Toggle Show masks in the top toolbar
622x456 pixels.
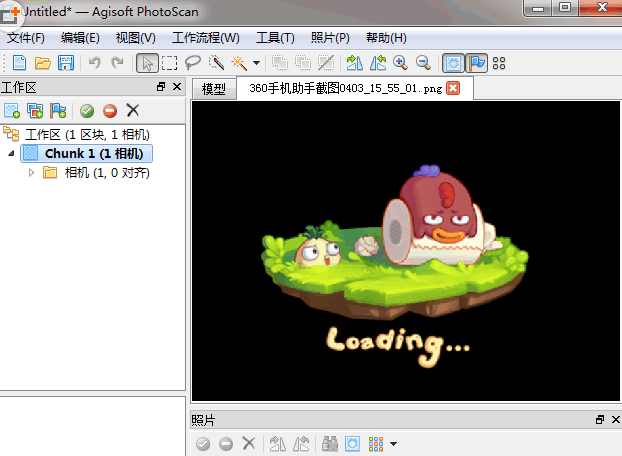coord(453,63)
